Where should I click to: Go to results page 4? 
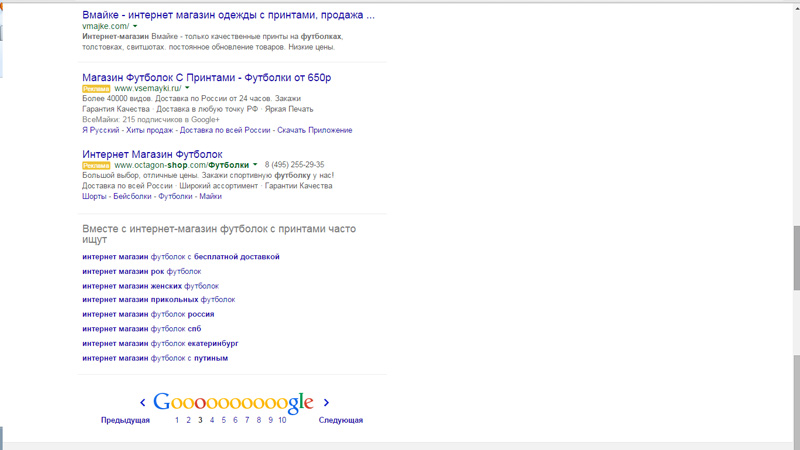click(x=212, y=420)
